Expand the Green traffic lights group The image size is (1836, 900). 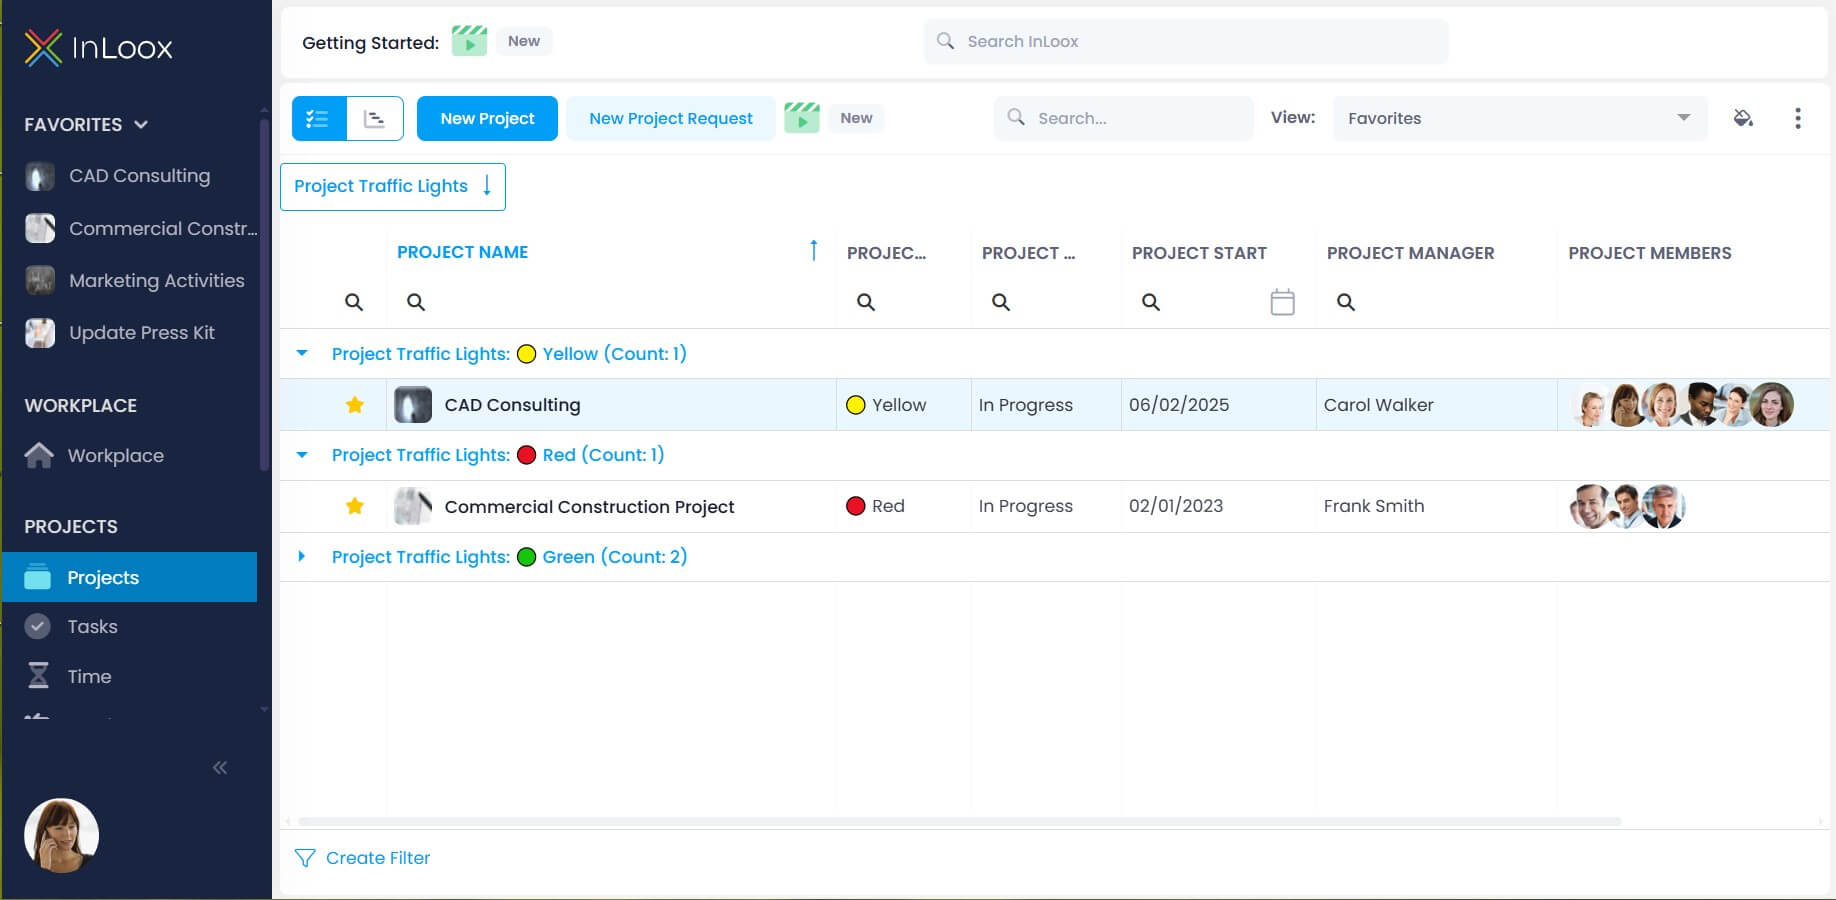tap(302, 556)
